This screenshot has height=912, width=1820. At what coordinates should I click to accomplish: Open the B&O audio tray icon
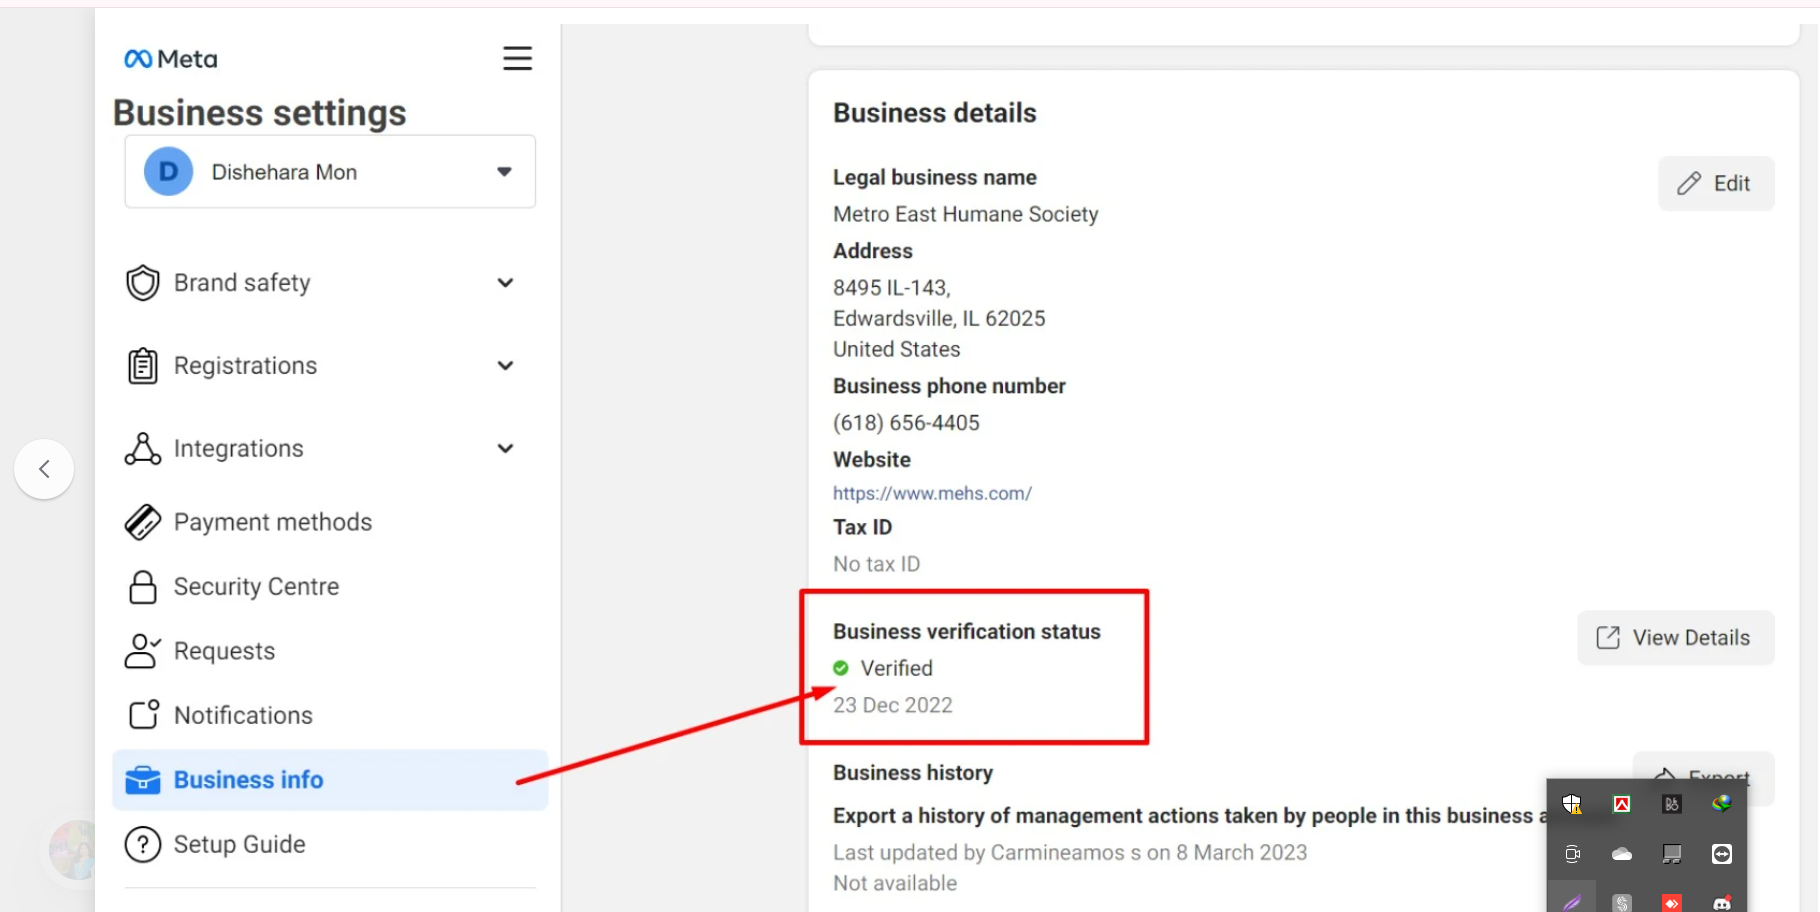pos(1672,804)
